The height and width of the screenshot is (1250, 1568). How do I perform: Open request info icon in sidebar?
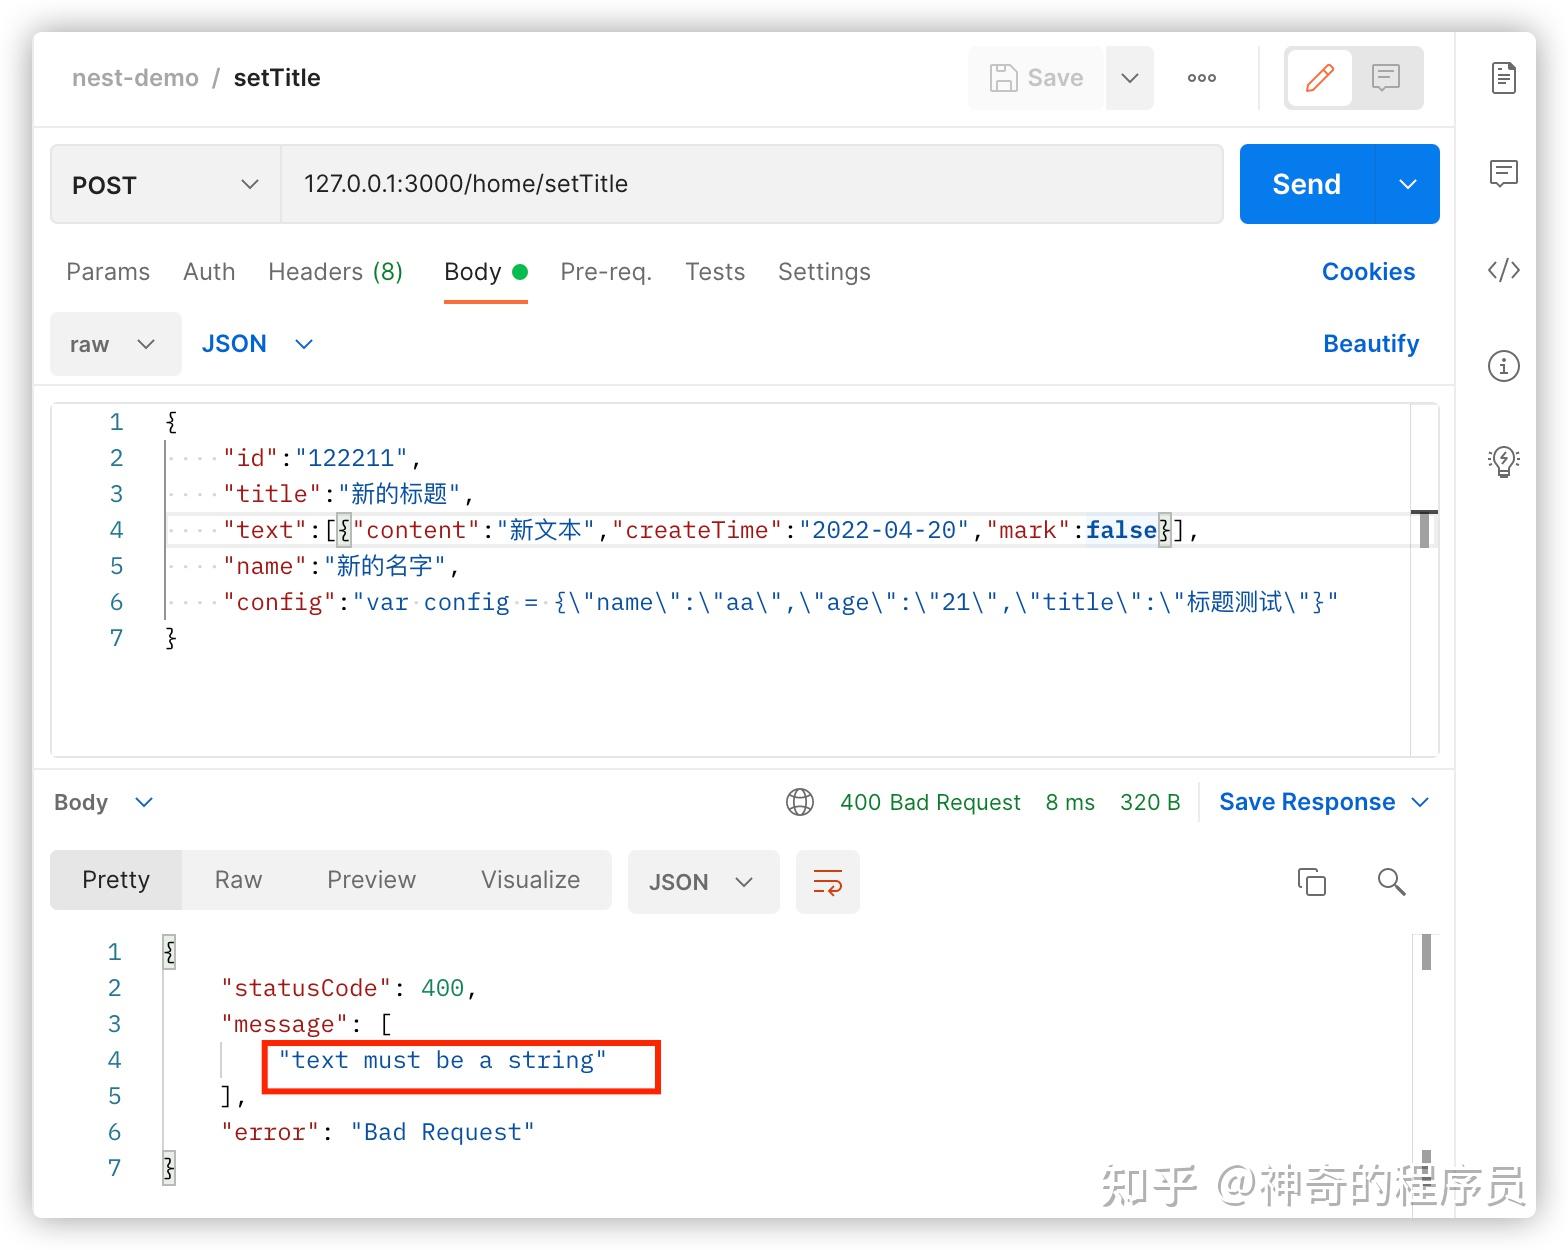[x=1503, y=366]
